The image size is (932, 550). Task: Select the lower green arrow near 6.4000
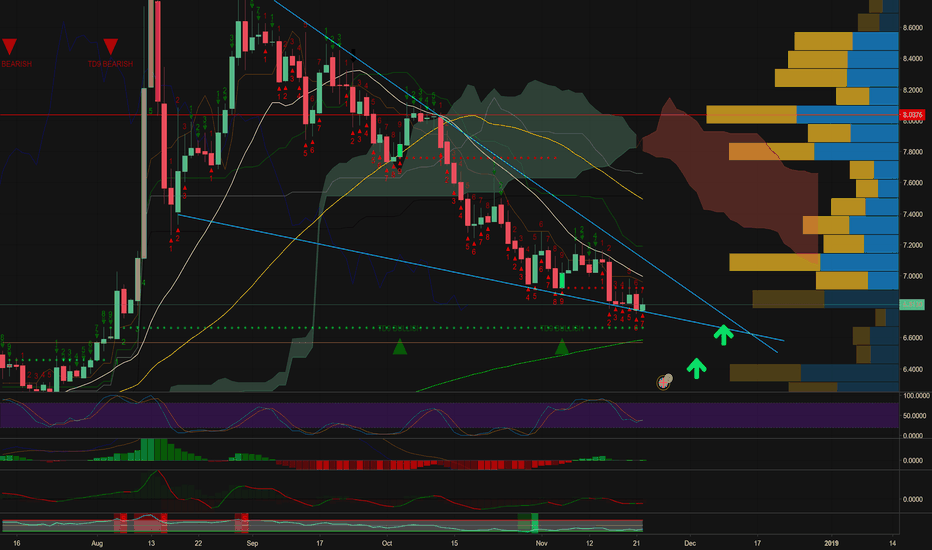pyautogui.click(x=696, y=368)
